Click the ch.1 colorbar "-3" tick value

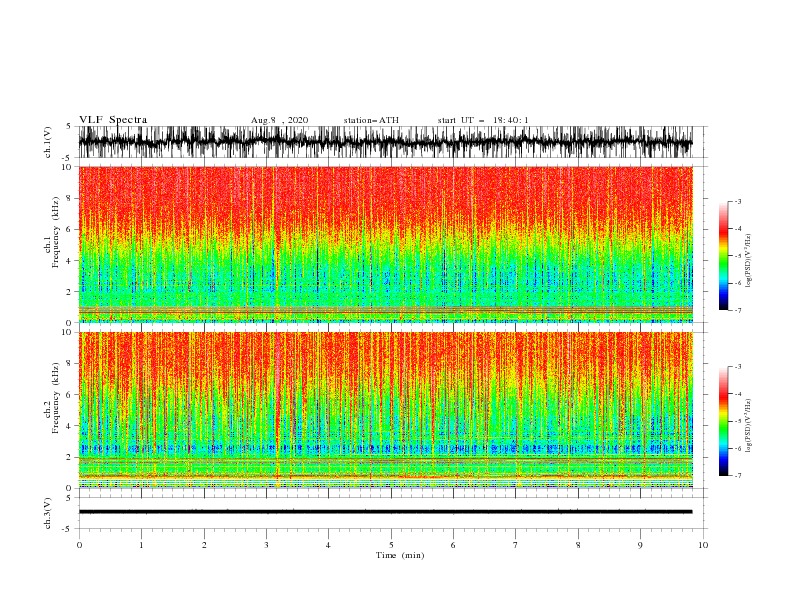click(x=738, y=202)
